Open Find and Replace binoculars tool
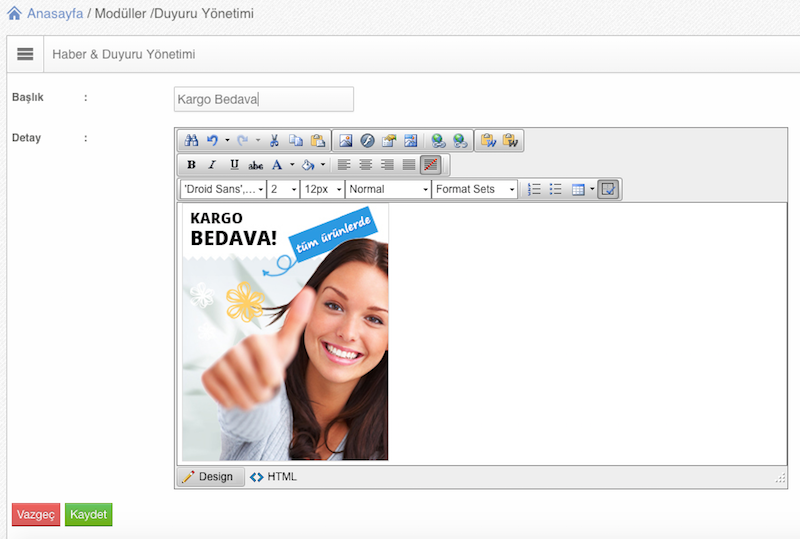 [x=191, y=140]
